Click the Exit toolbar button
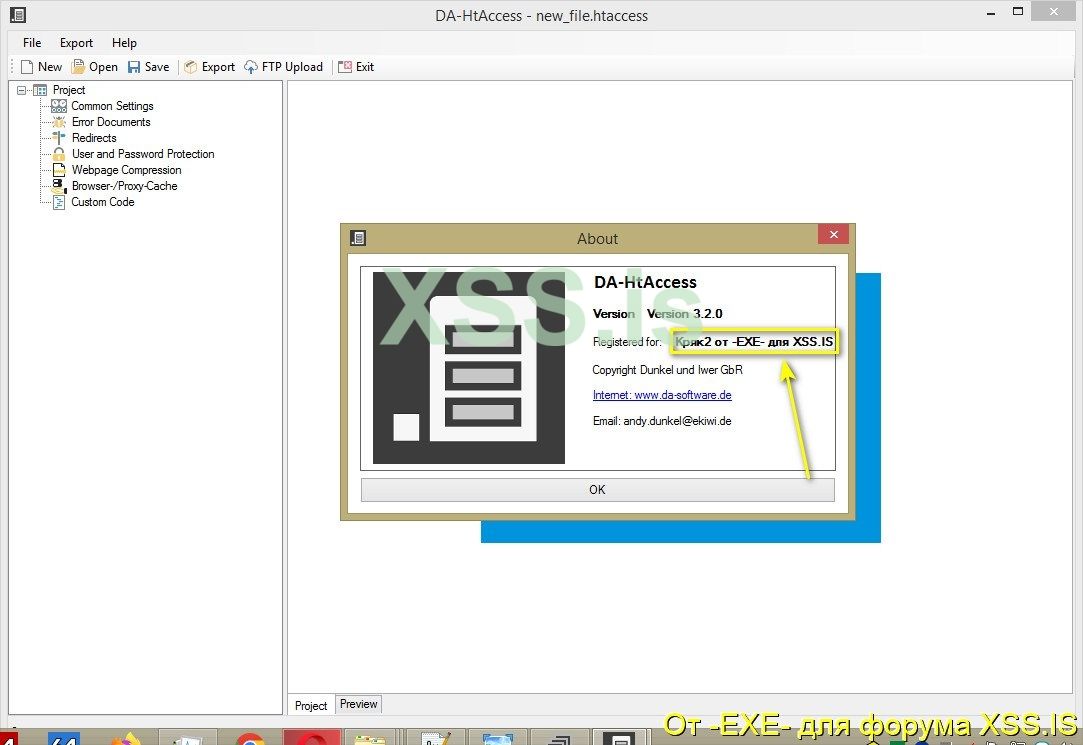This screenshot has width=1083, height=745. click(356, 67)
